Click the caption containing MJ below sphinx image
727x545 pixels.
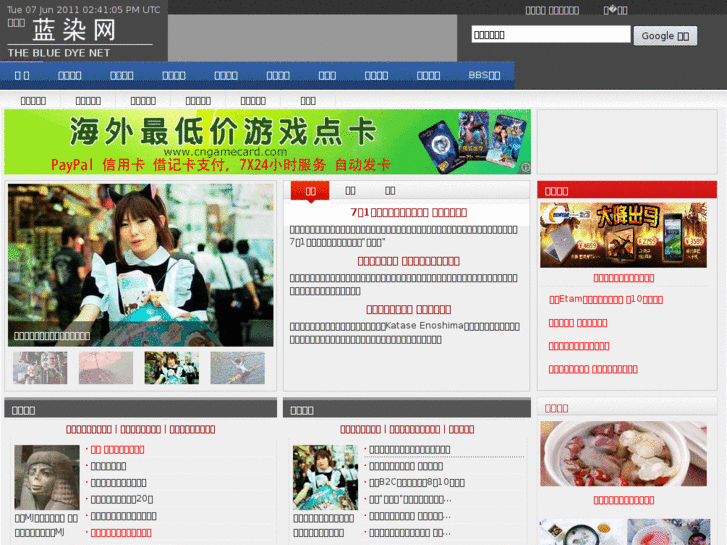[46, 525]
